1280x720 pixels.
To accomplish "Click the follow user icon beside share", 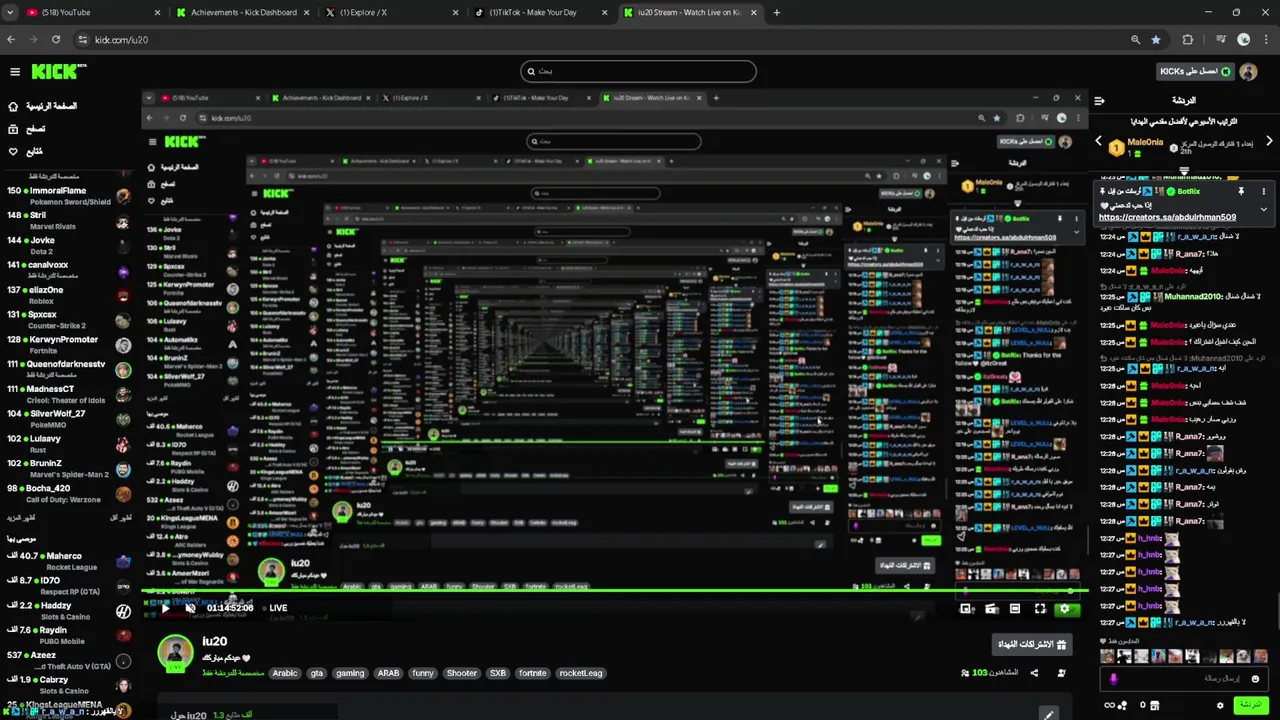I will point(1061,673).
